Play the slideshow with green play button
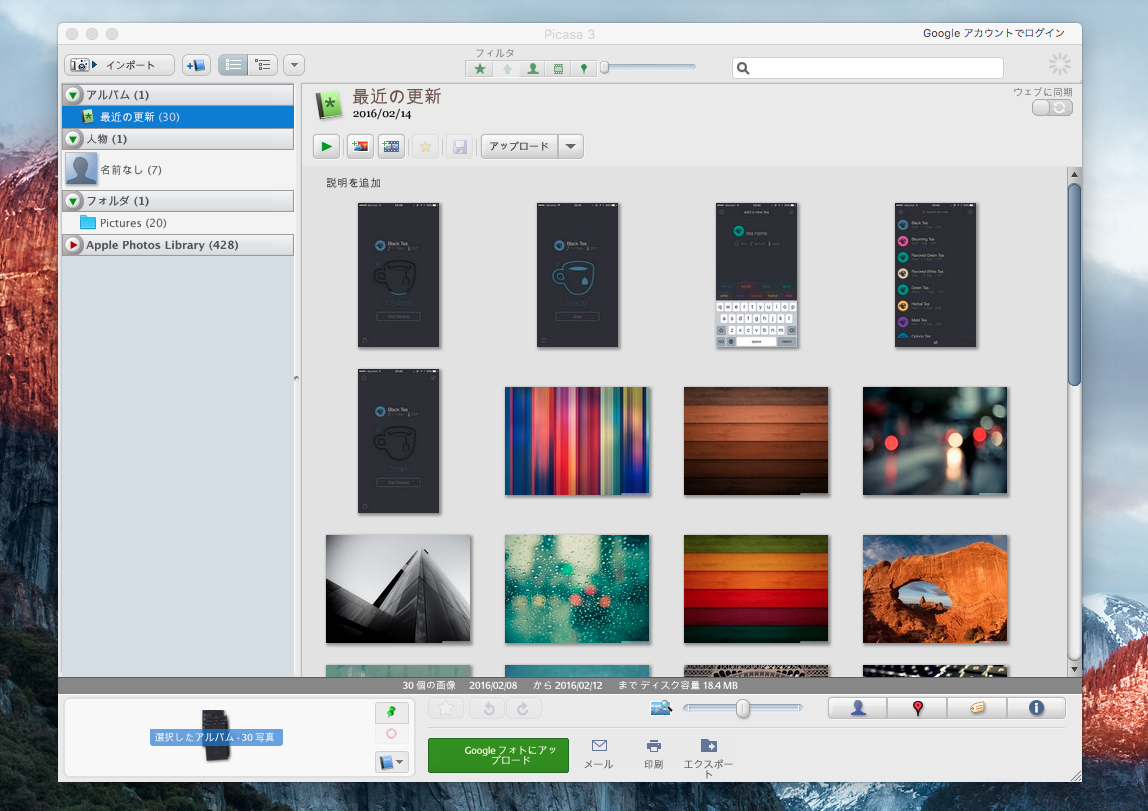 pyautogui.click(x=326, y=147)
